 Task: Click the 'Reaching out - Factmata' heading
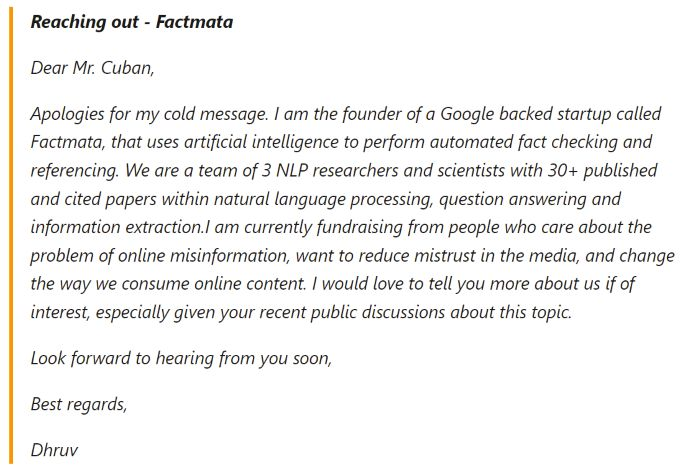pyautogui.click(x=131, y=21)
